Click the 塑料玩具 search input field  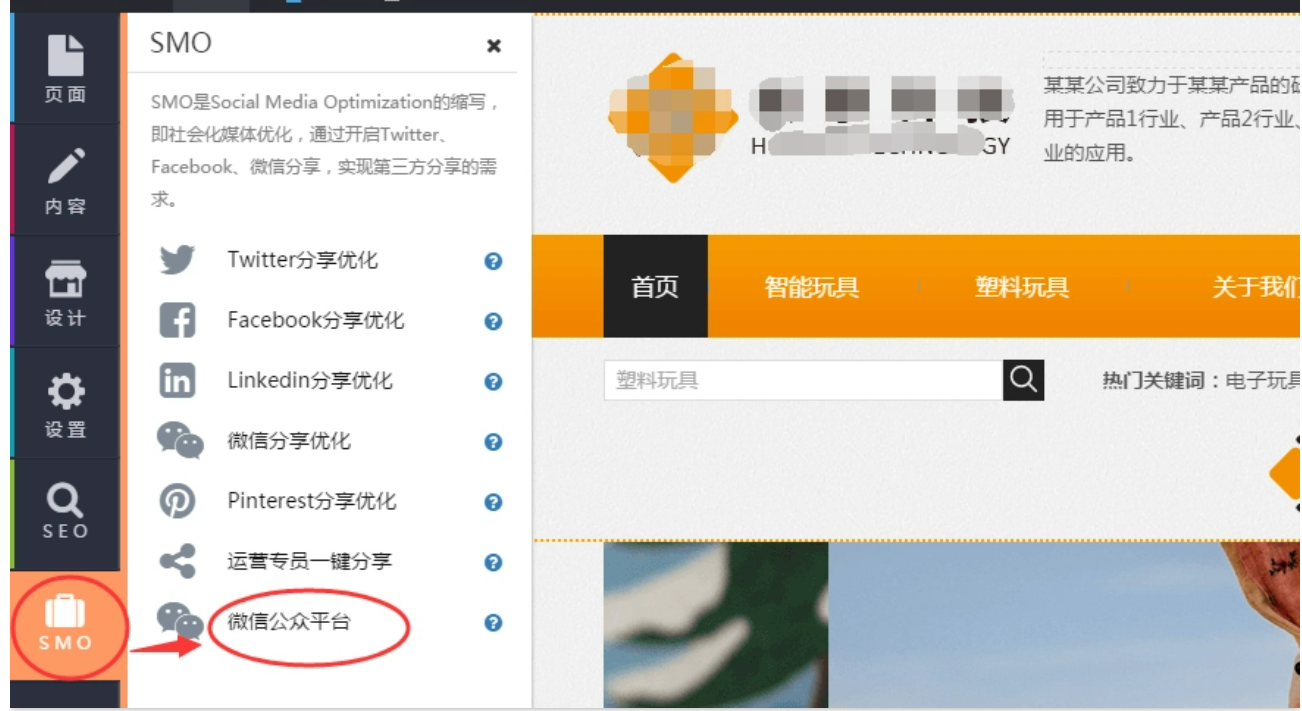coord(802,381)
